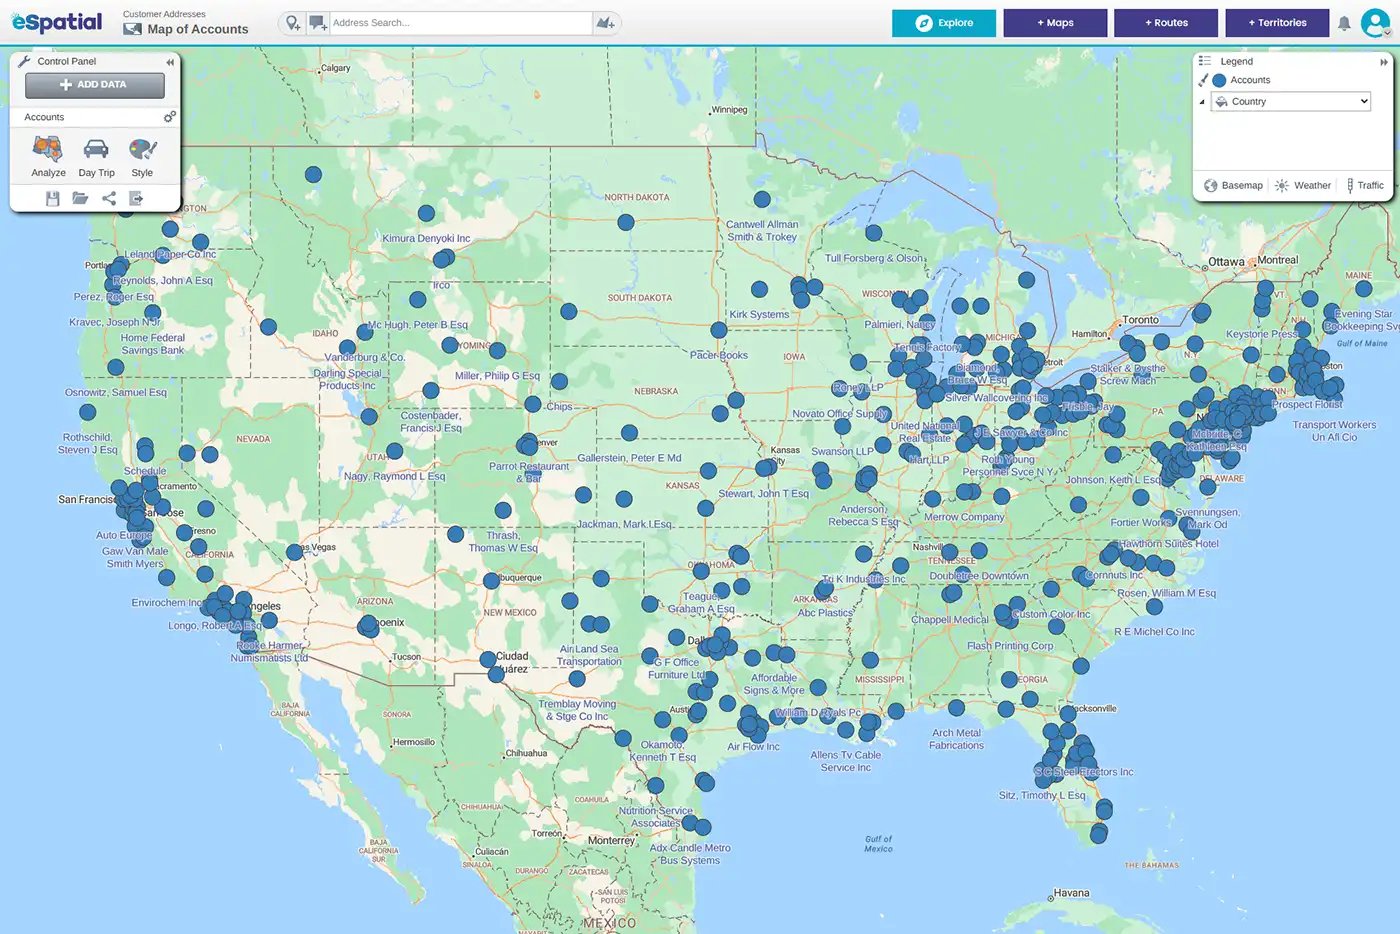The image size is (1400, 934).
Task: Collapse the Control Panel with double arrow
Action: (x=170, y=62)
